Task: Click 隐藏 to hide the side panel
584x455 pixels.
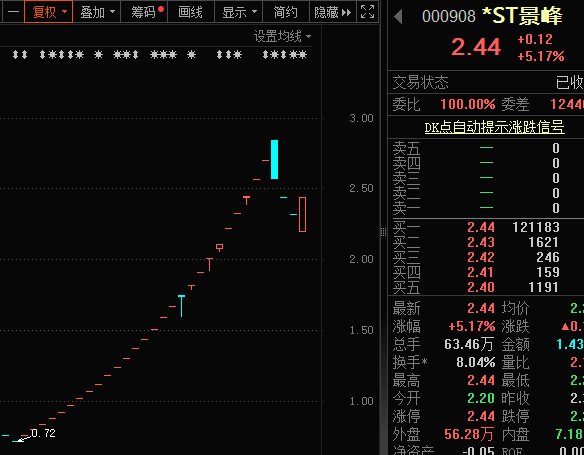Action: [x=333, y=12]
